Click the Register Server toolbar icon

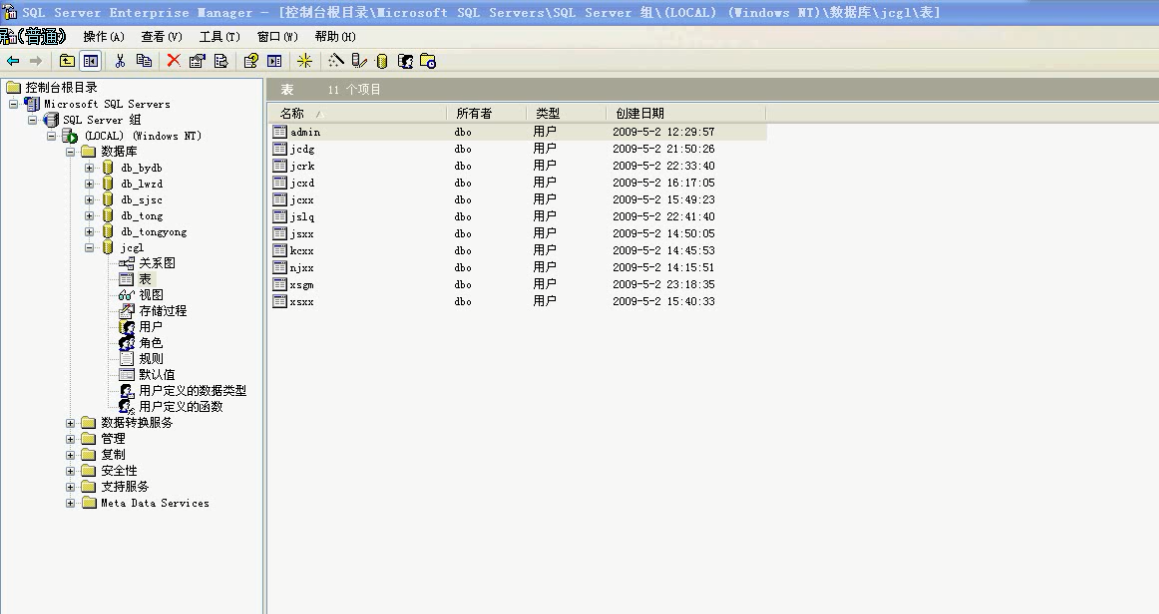pos(359,61)
